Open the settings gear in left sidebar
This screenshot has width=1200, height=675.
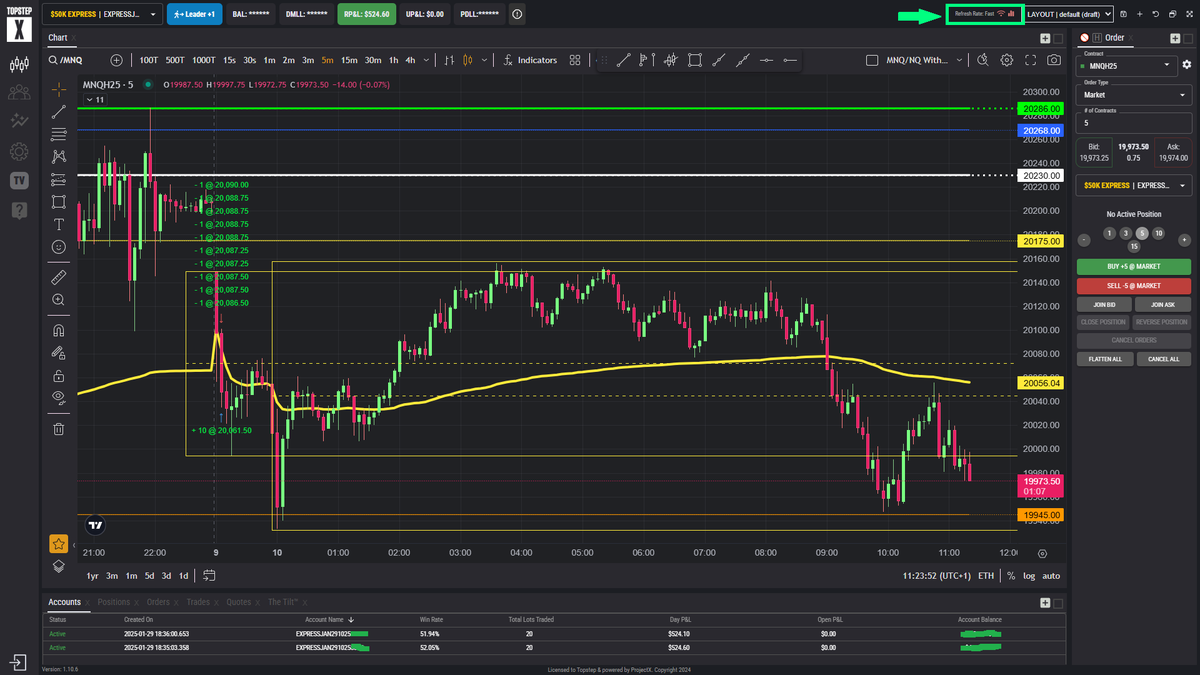point(19,152)
